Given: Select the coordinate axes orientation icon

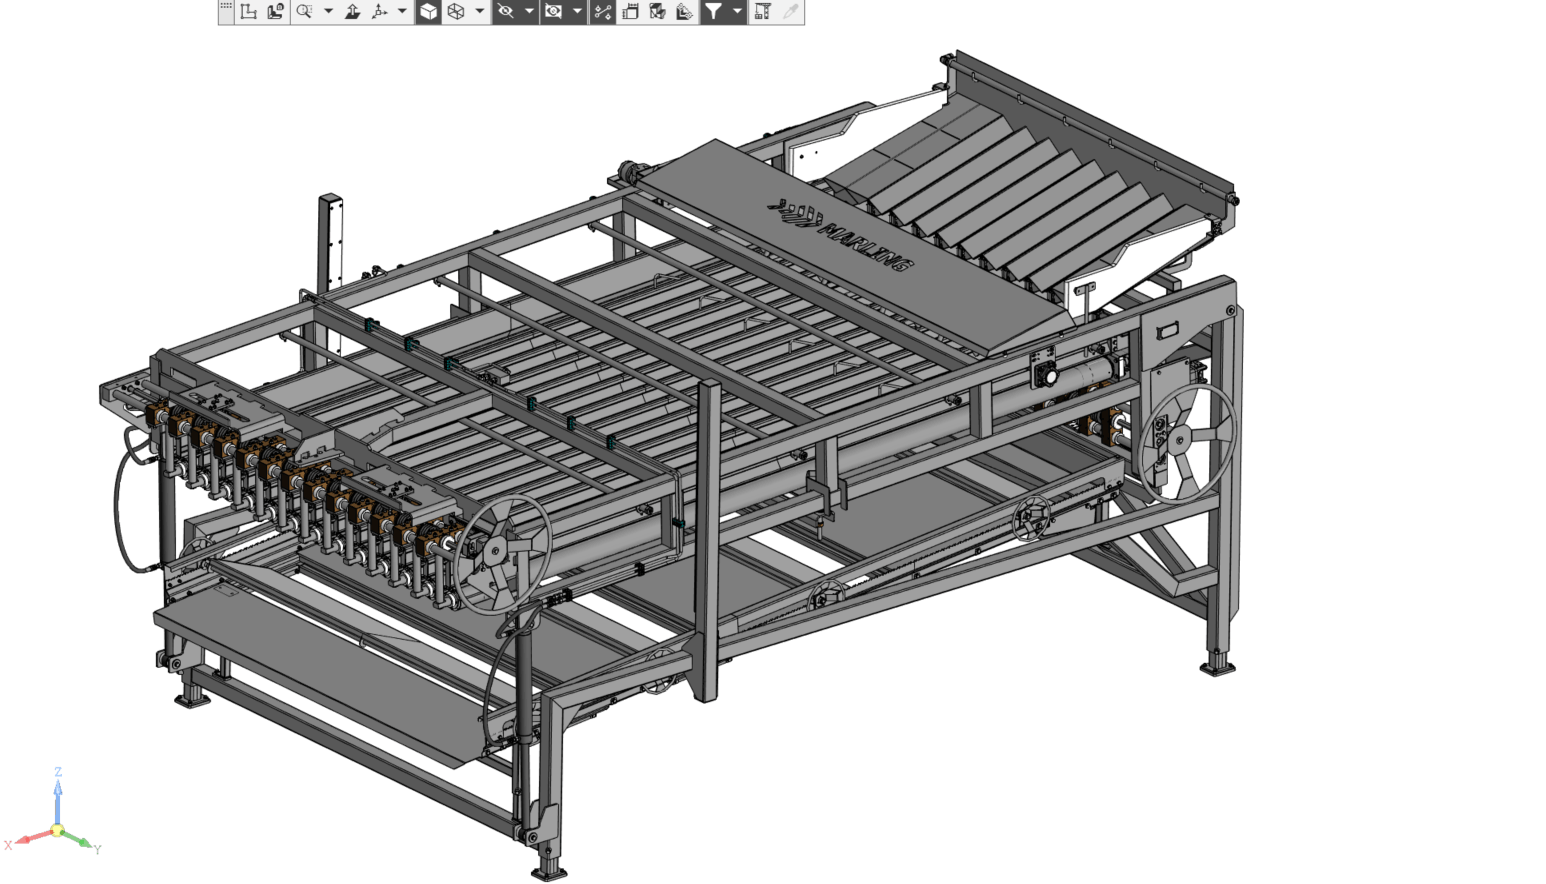Looking at the screenshot, I should [379, 12].
